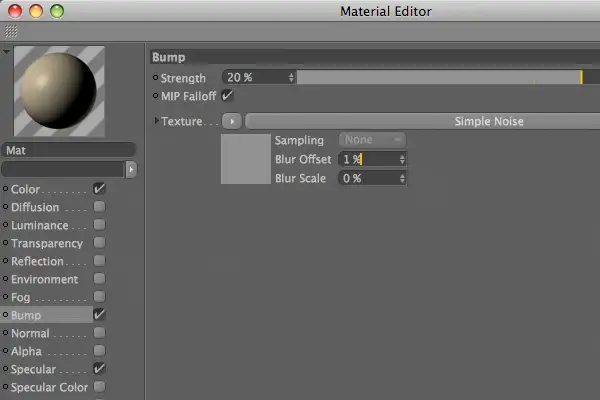This screenshot has height=400, width=600.
Task: Open the Texture arrow button menu
Action: 232,121
